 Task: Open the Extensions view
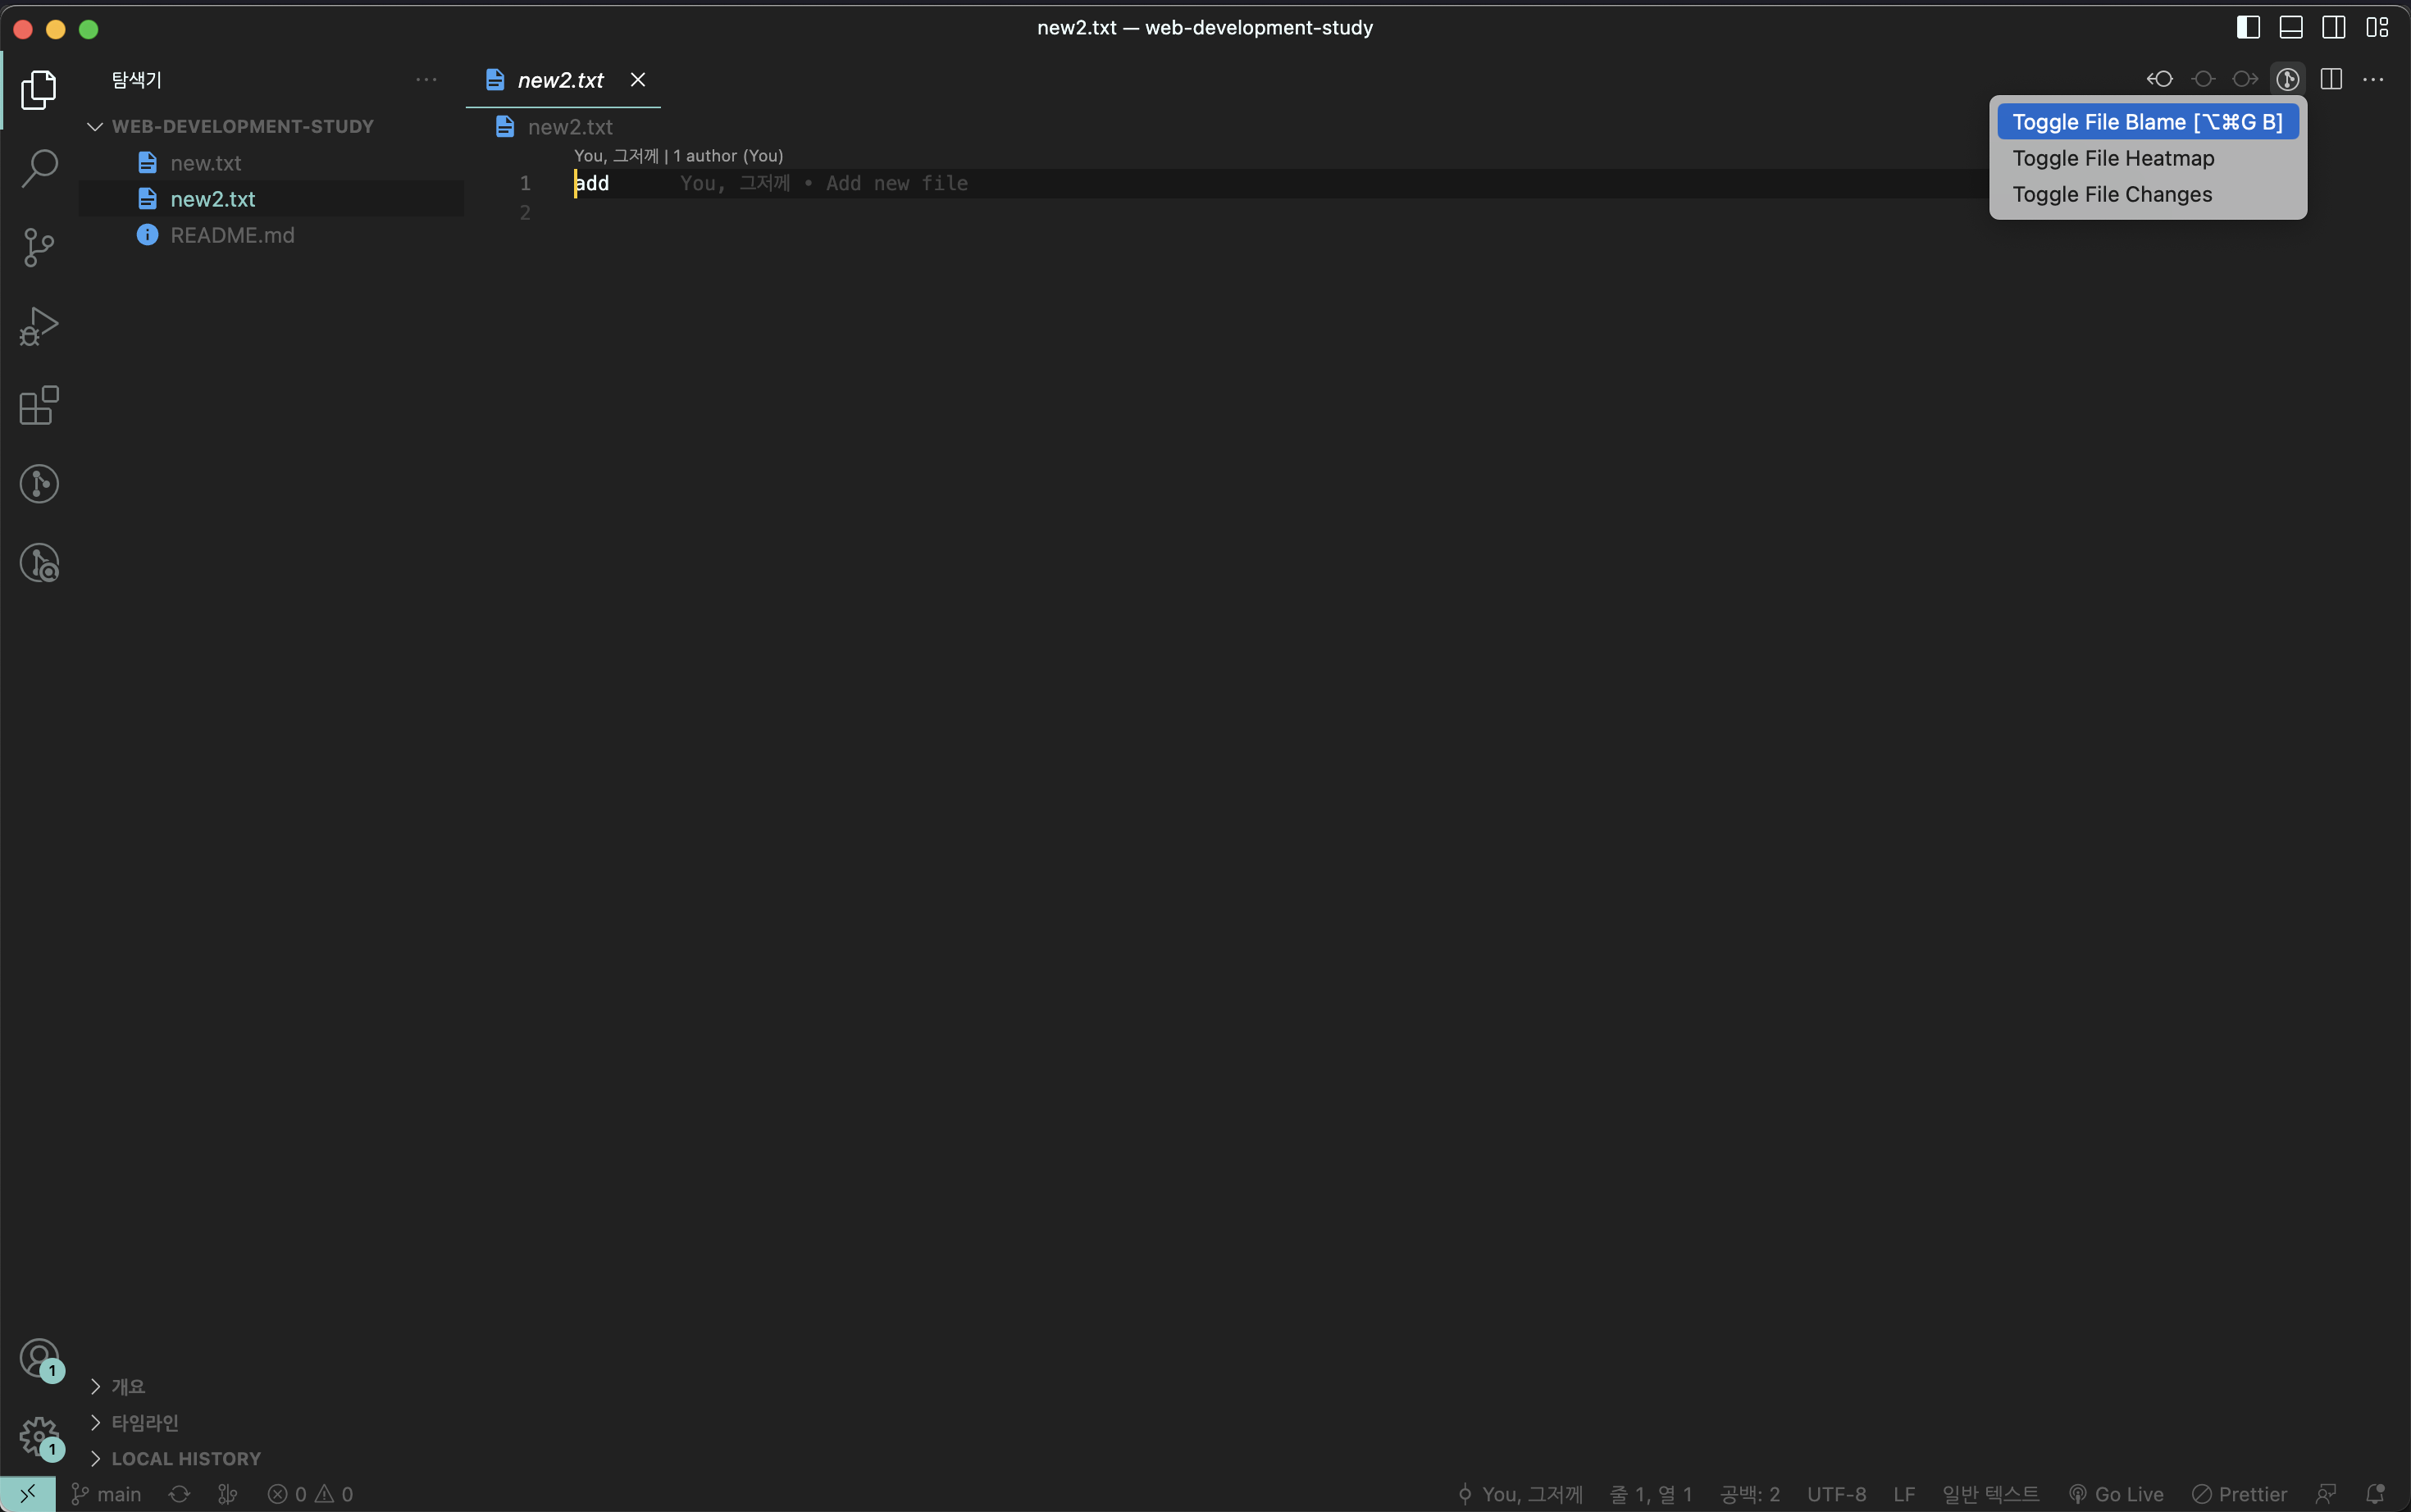pos(39,405)
